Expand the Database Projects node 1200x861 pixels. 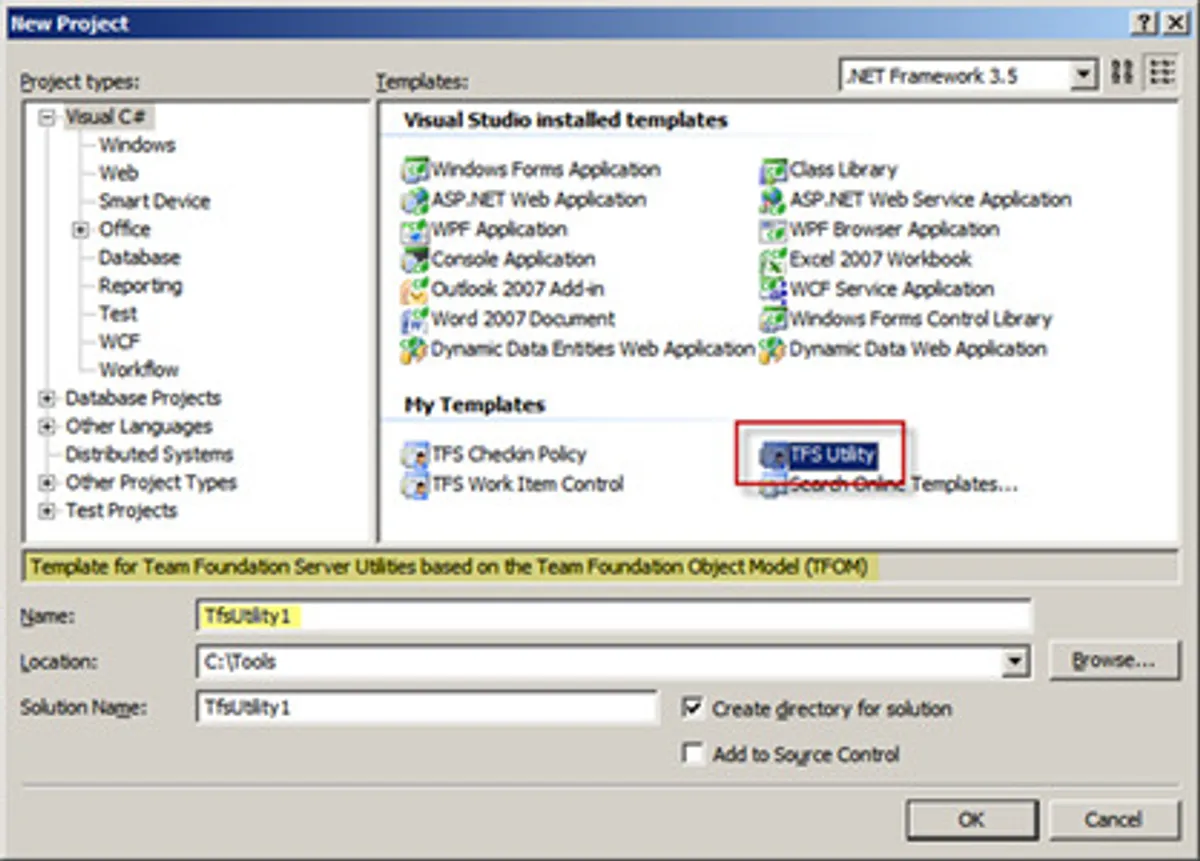(47, 398)
